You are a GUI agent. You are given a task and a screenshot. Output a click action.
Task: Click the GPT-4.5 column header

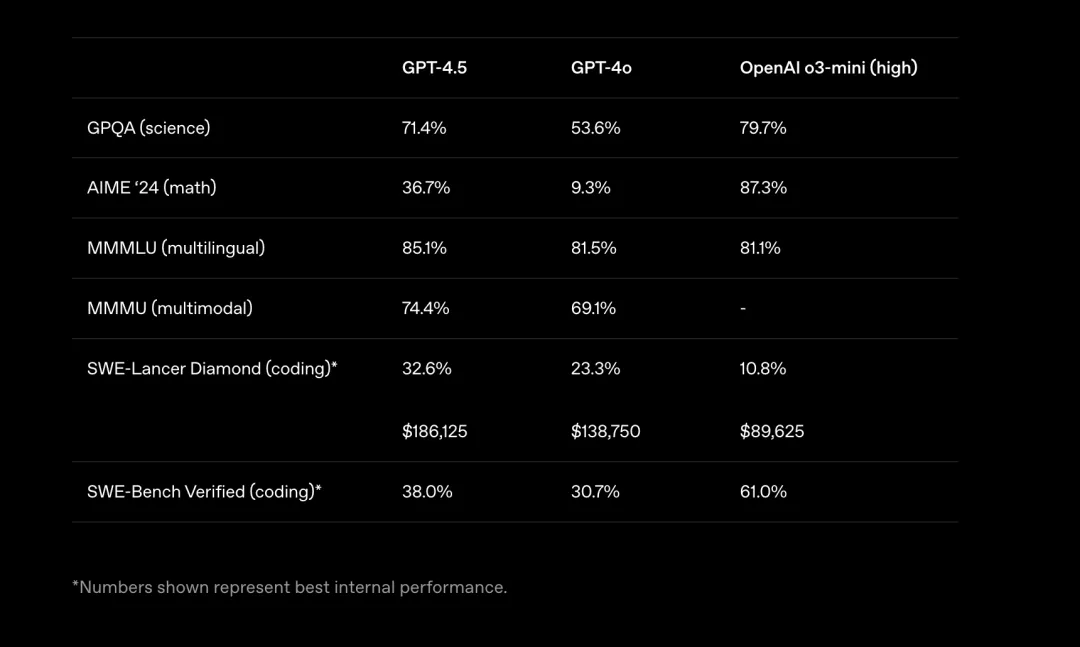coord(434,68)
